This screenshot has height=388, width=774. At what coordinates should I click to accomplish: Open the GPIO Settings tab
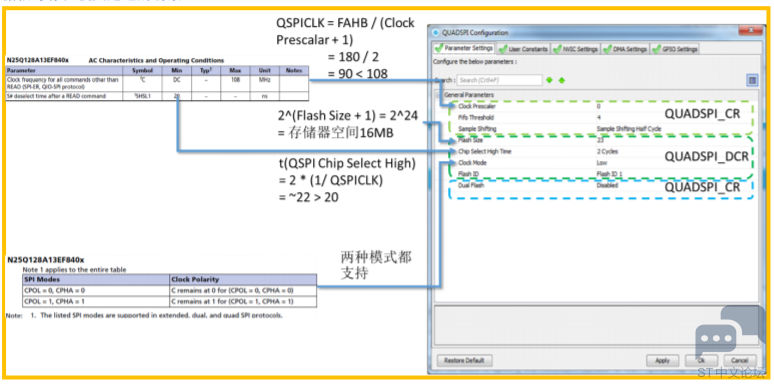(x=675, y=49)
